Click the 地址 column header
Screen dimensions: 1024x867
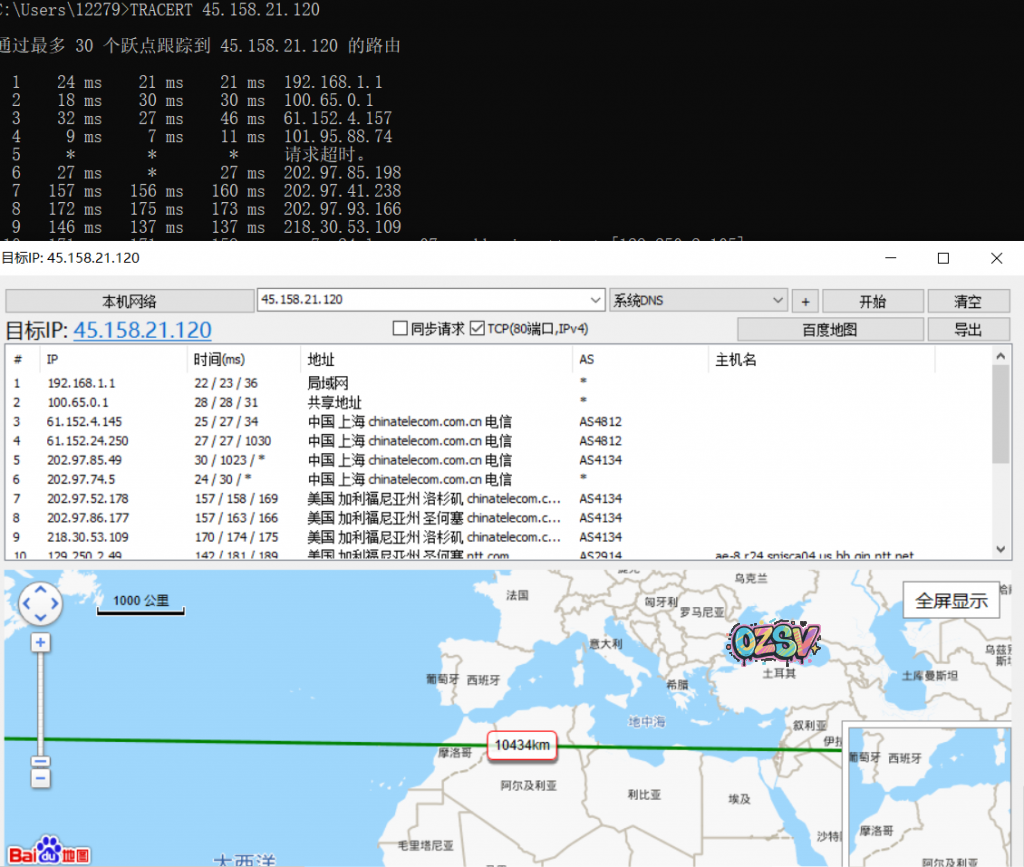(321, 359)
